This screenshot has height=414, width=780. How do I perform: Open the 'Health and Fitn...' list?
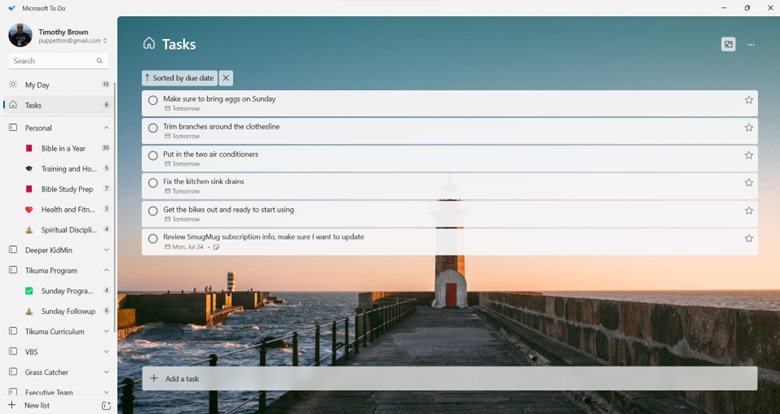click(67, 209)
